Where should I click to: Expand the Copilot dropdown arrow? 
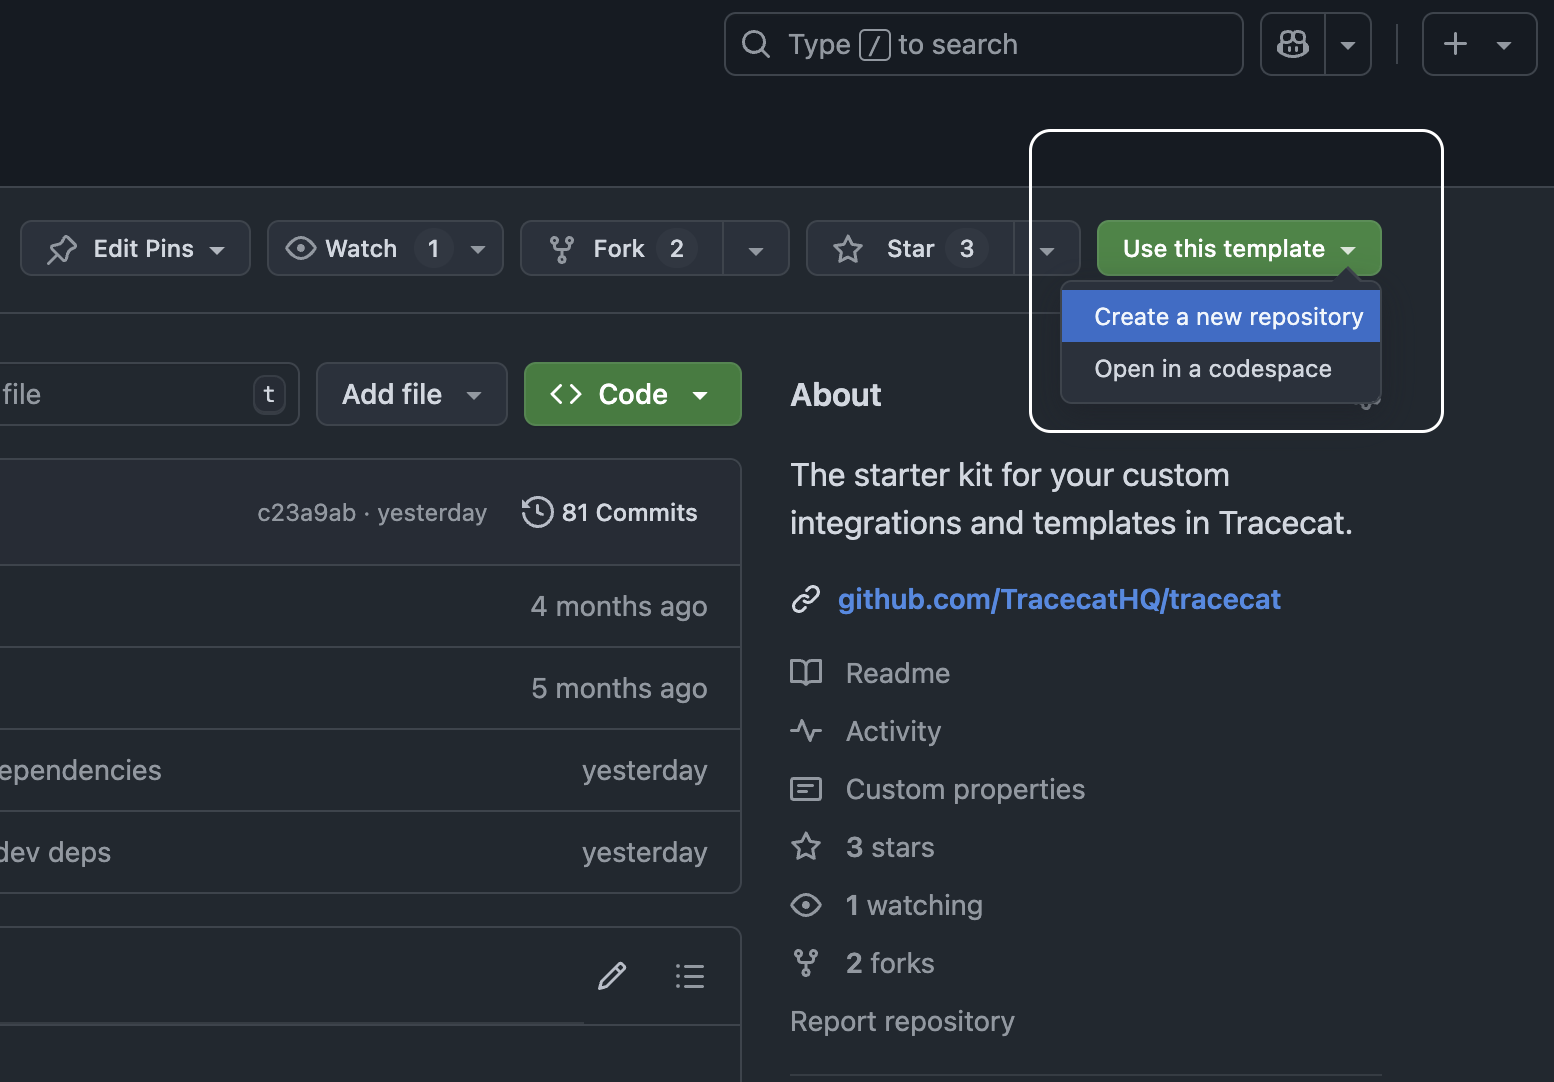pos(1348,44)
